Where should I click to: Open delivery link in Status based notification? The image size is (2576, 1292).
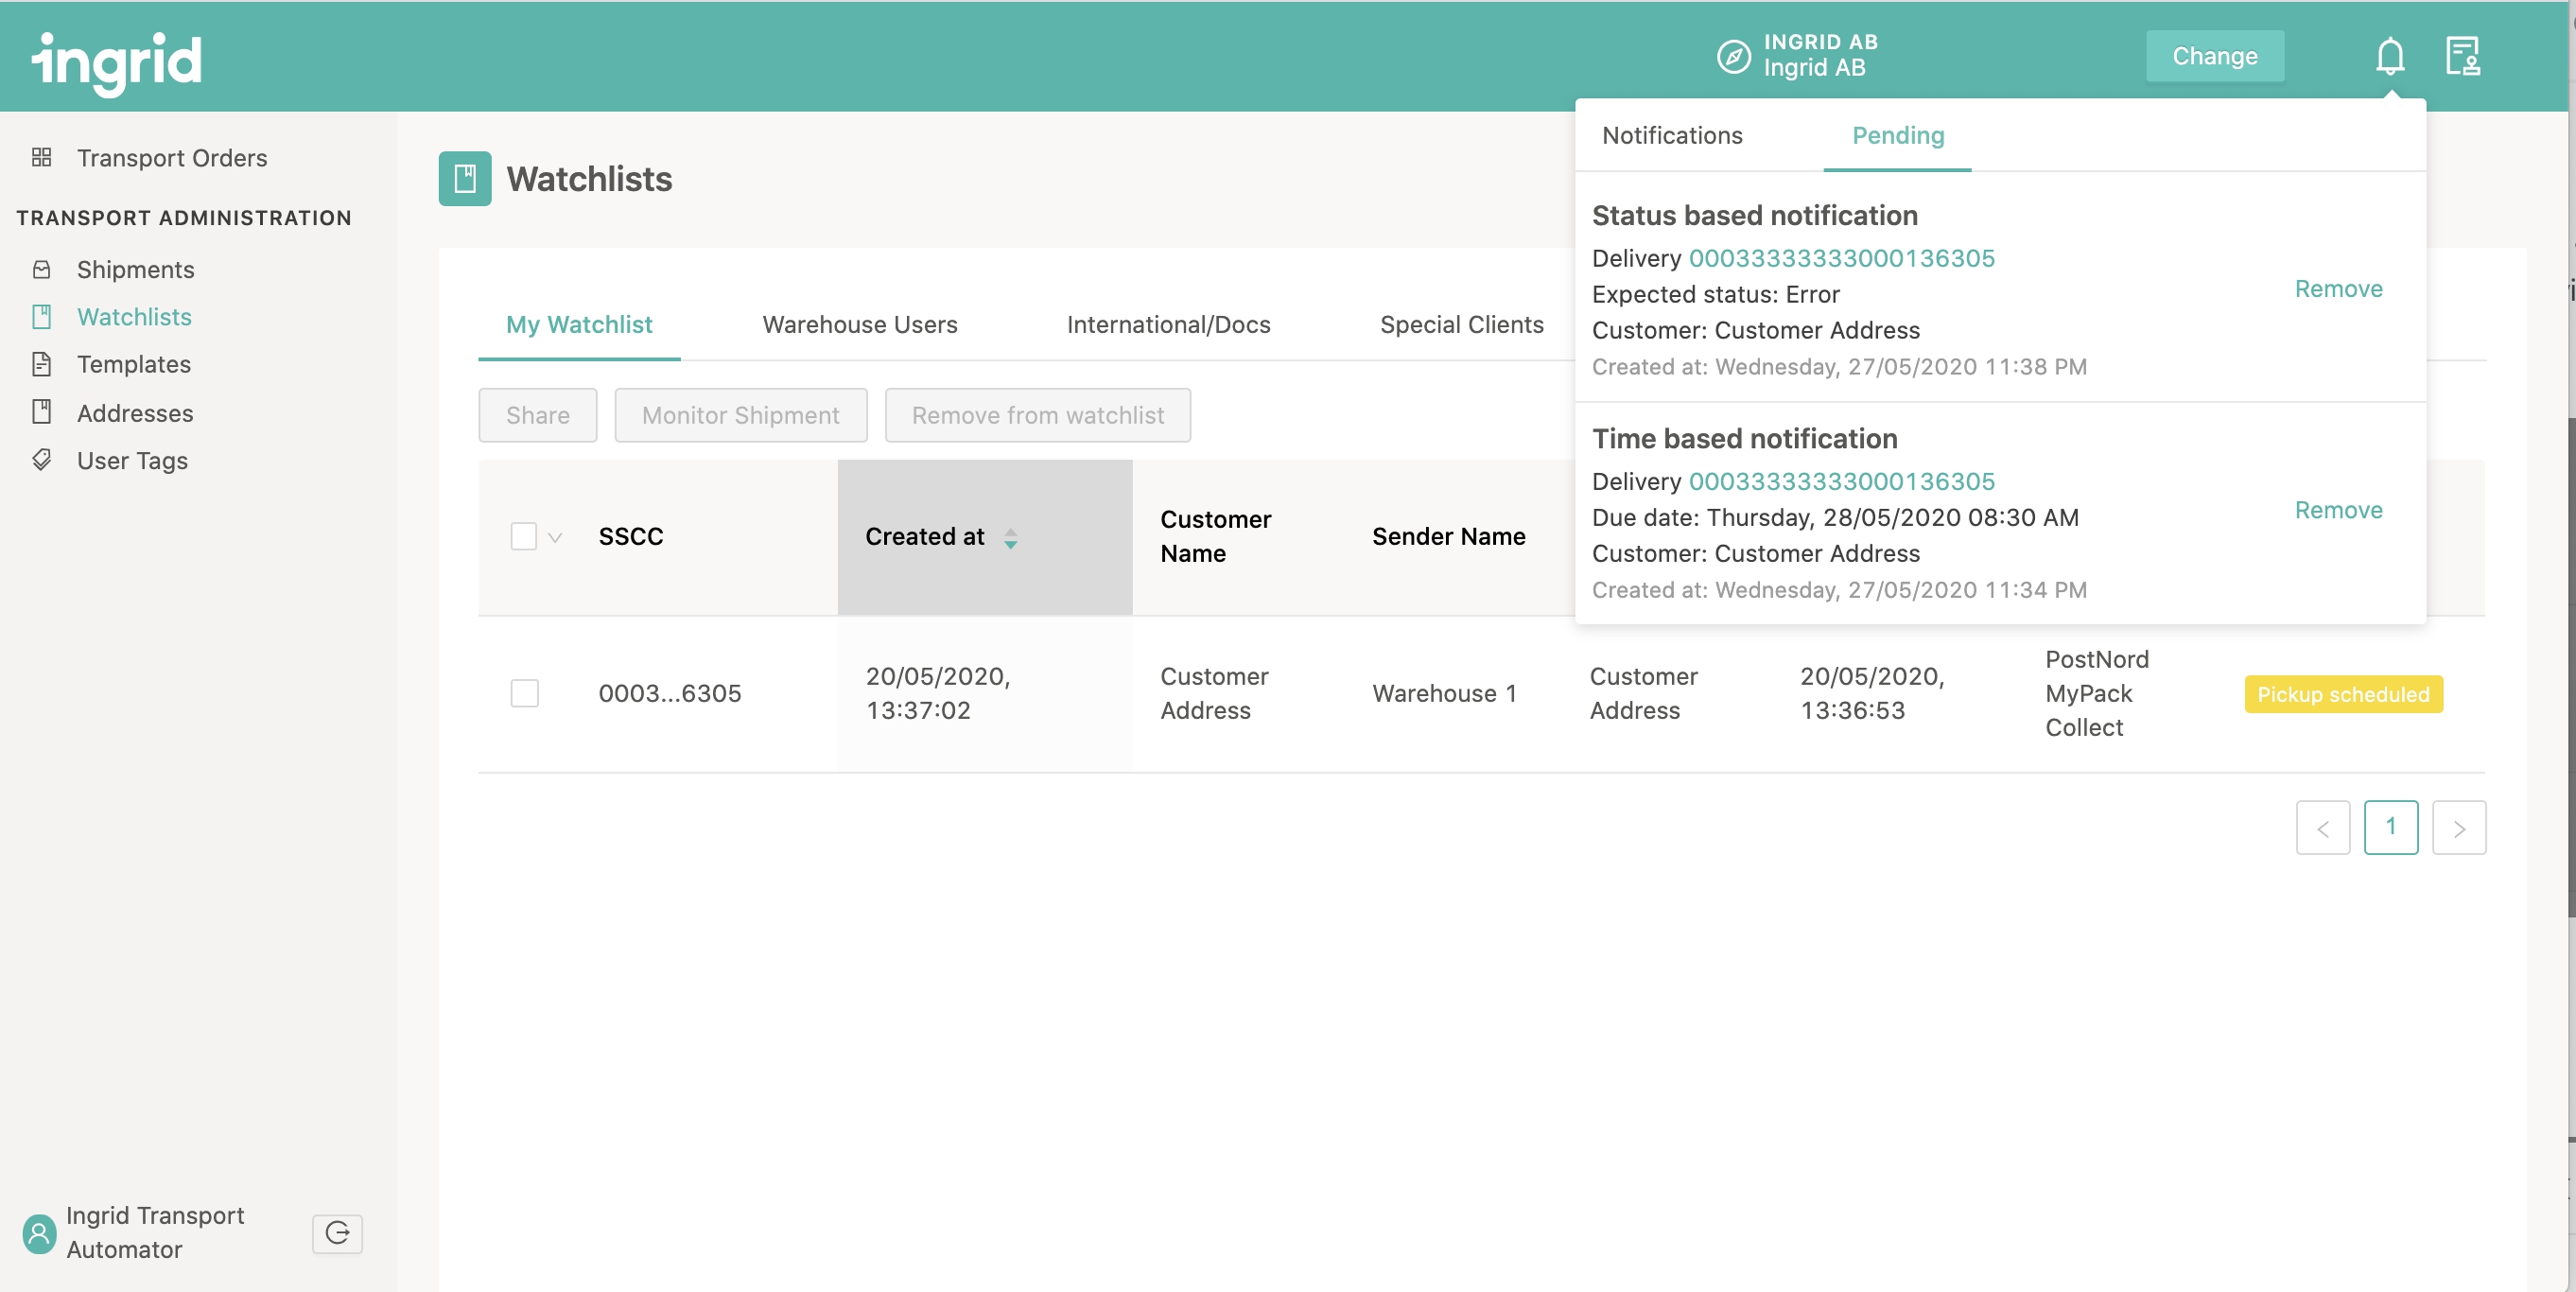(x=1841, y=258)
